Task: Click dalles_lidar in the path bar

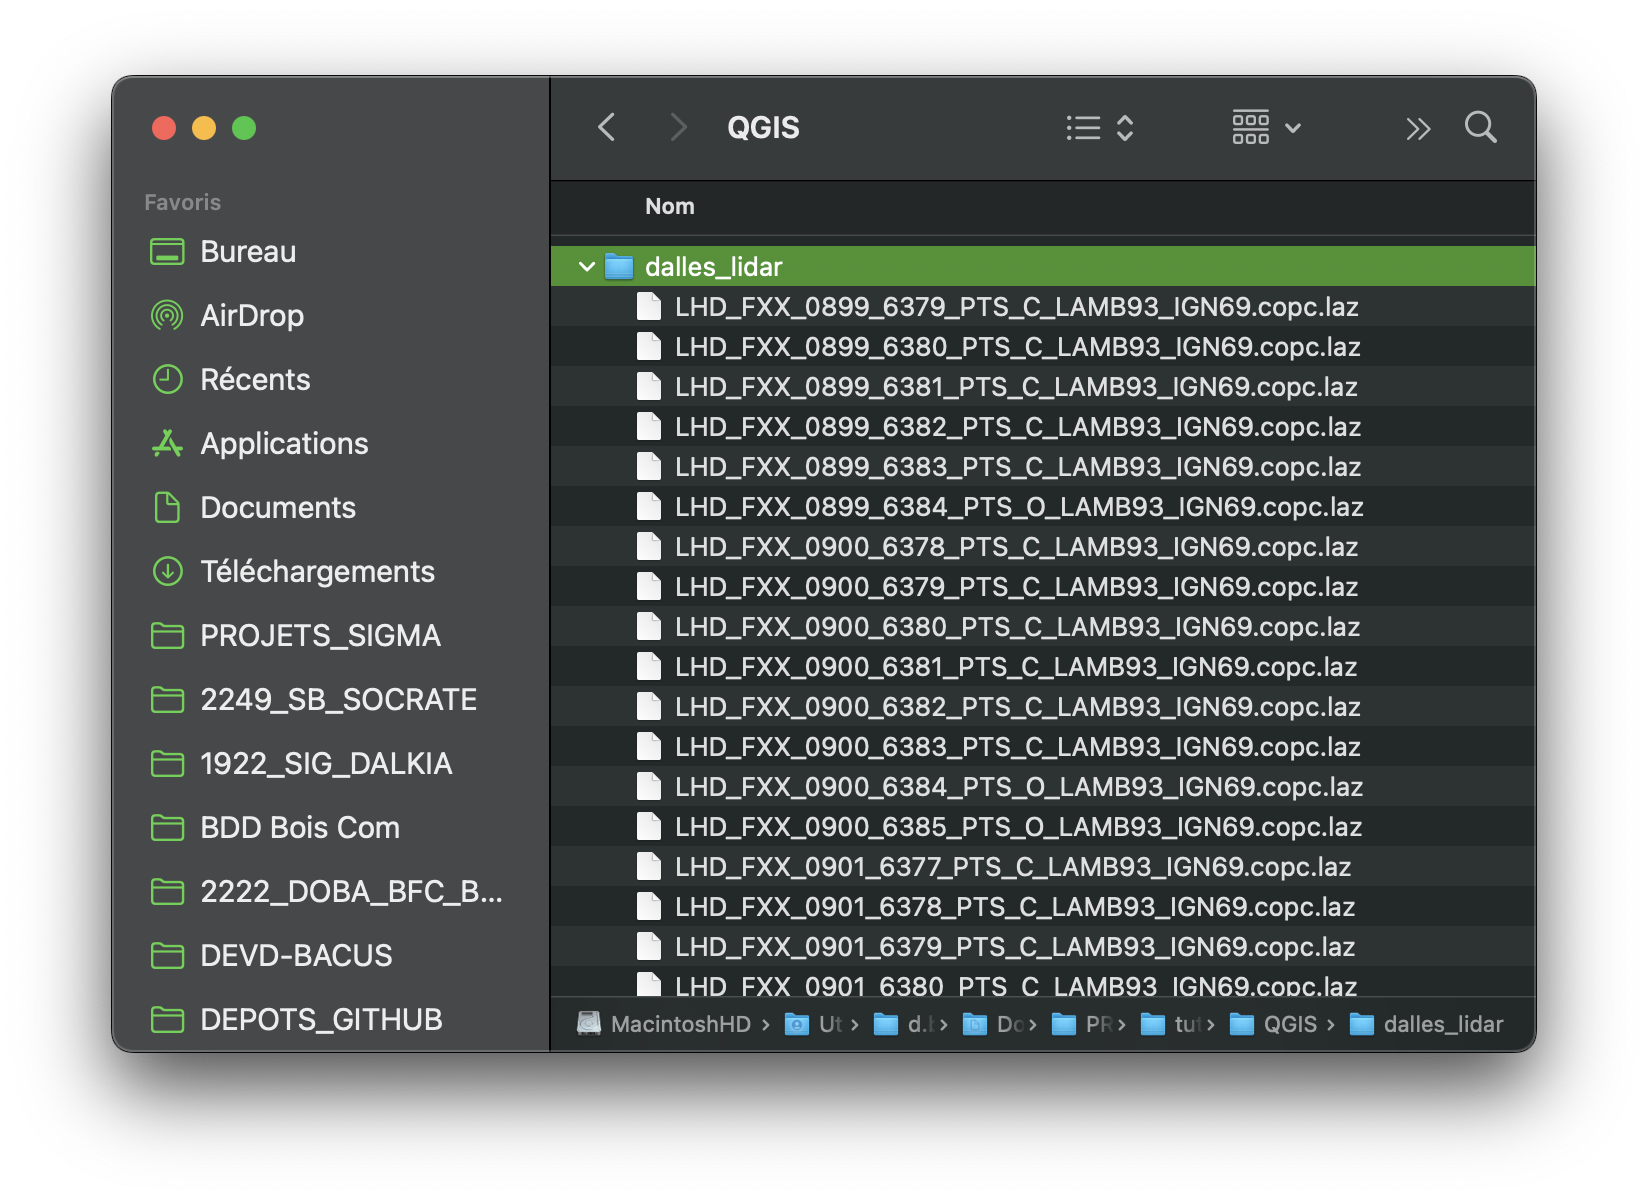Action: point(1426,1024)
